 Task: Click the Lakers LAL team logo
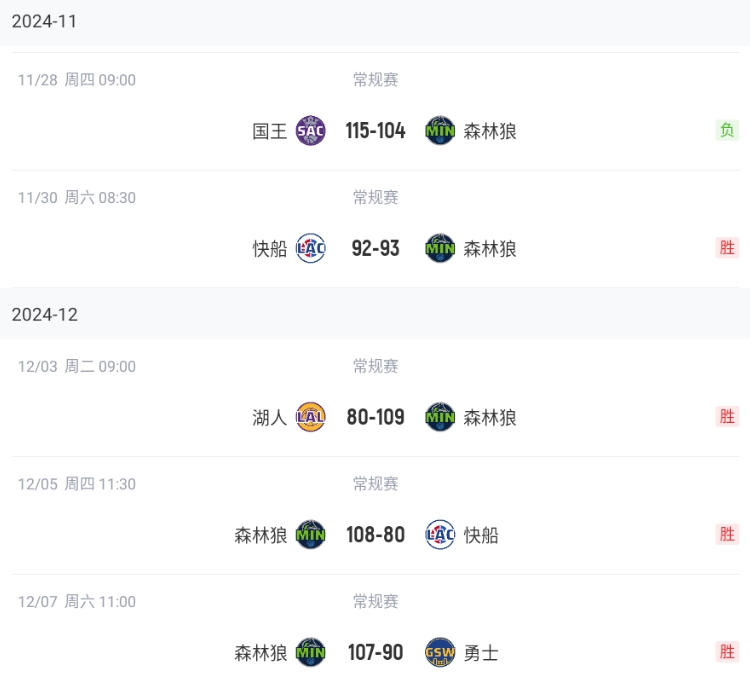[311, 417]
